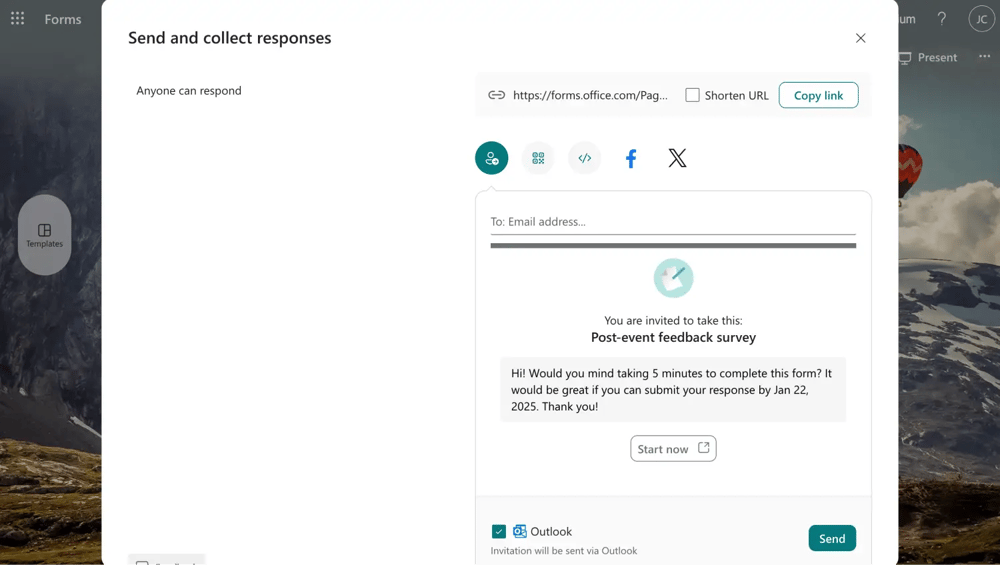The image size is (1000, 565).
Task: Click 'Invitation will be sent via Outlook' text
Action: point(564,551)
